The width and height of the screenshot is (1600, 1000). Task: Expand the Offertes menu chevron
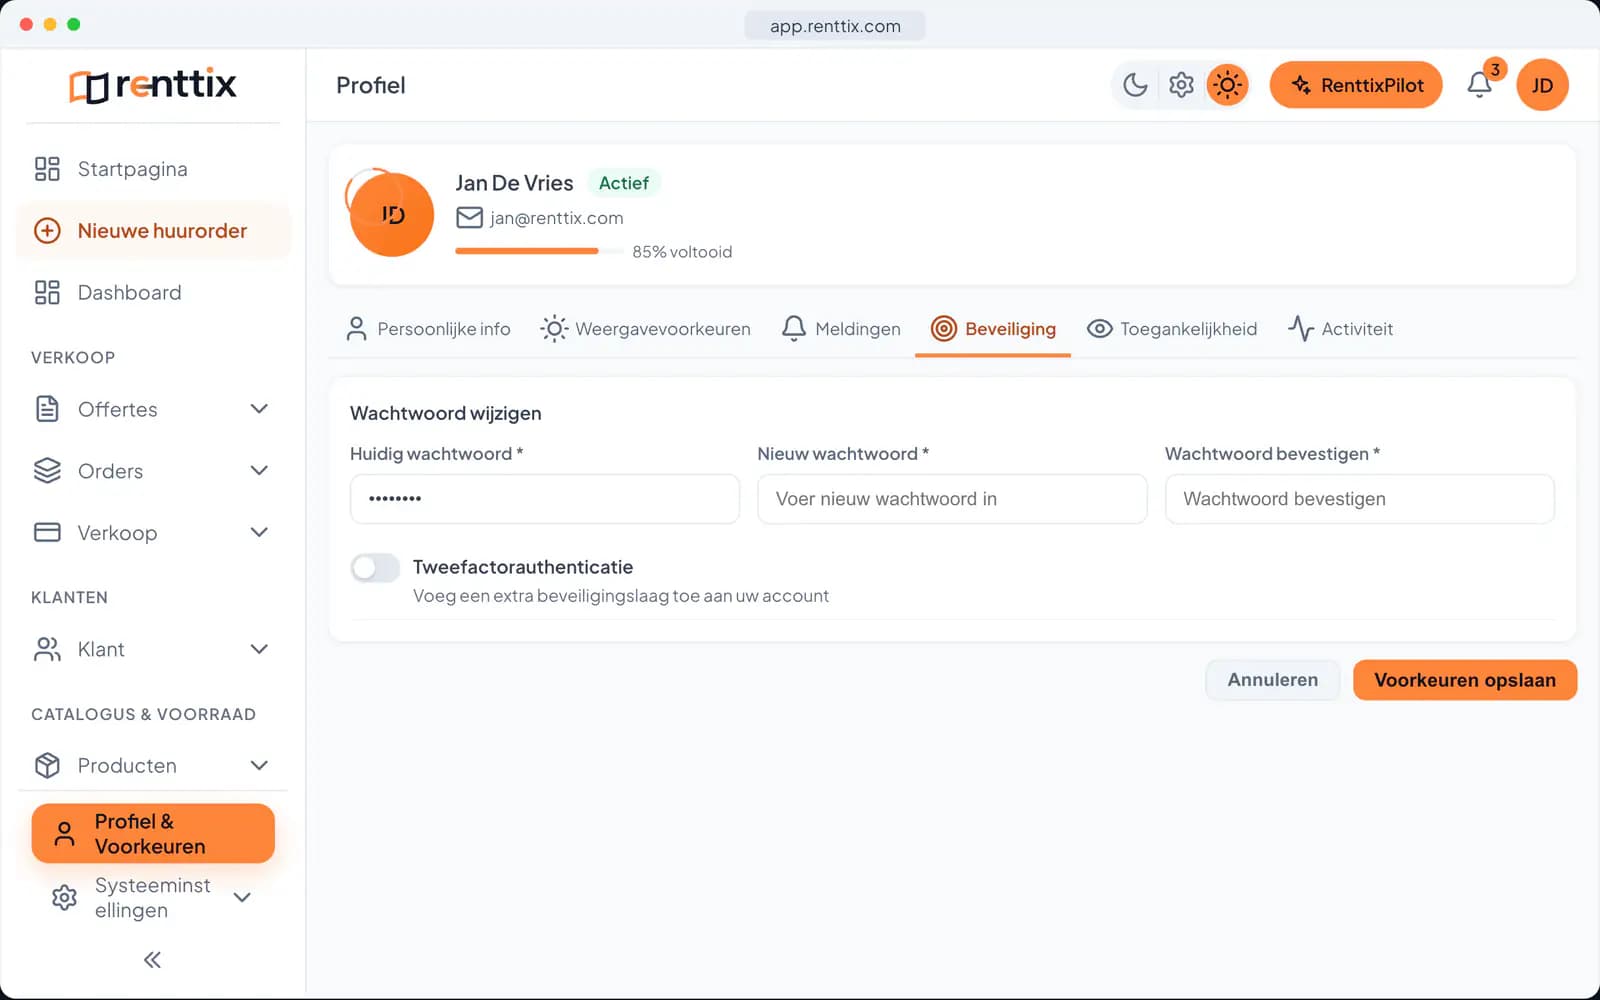point(259,409)
